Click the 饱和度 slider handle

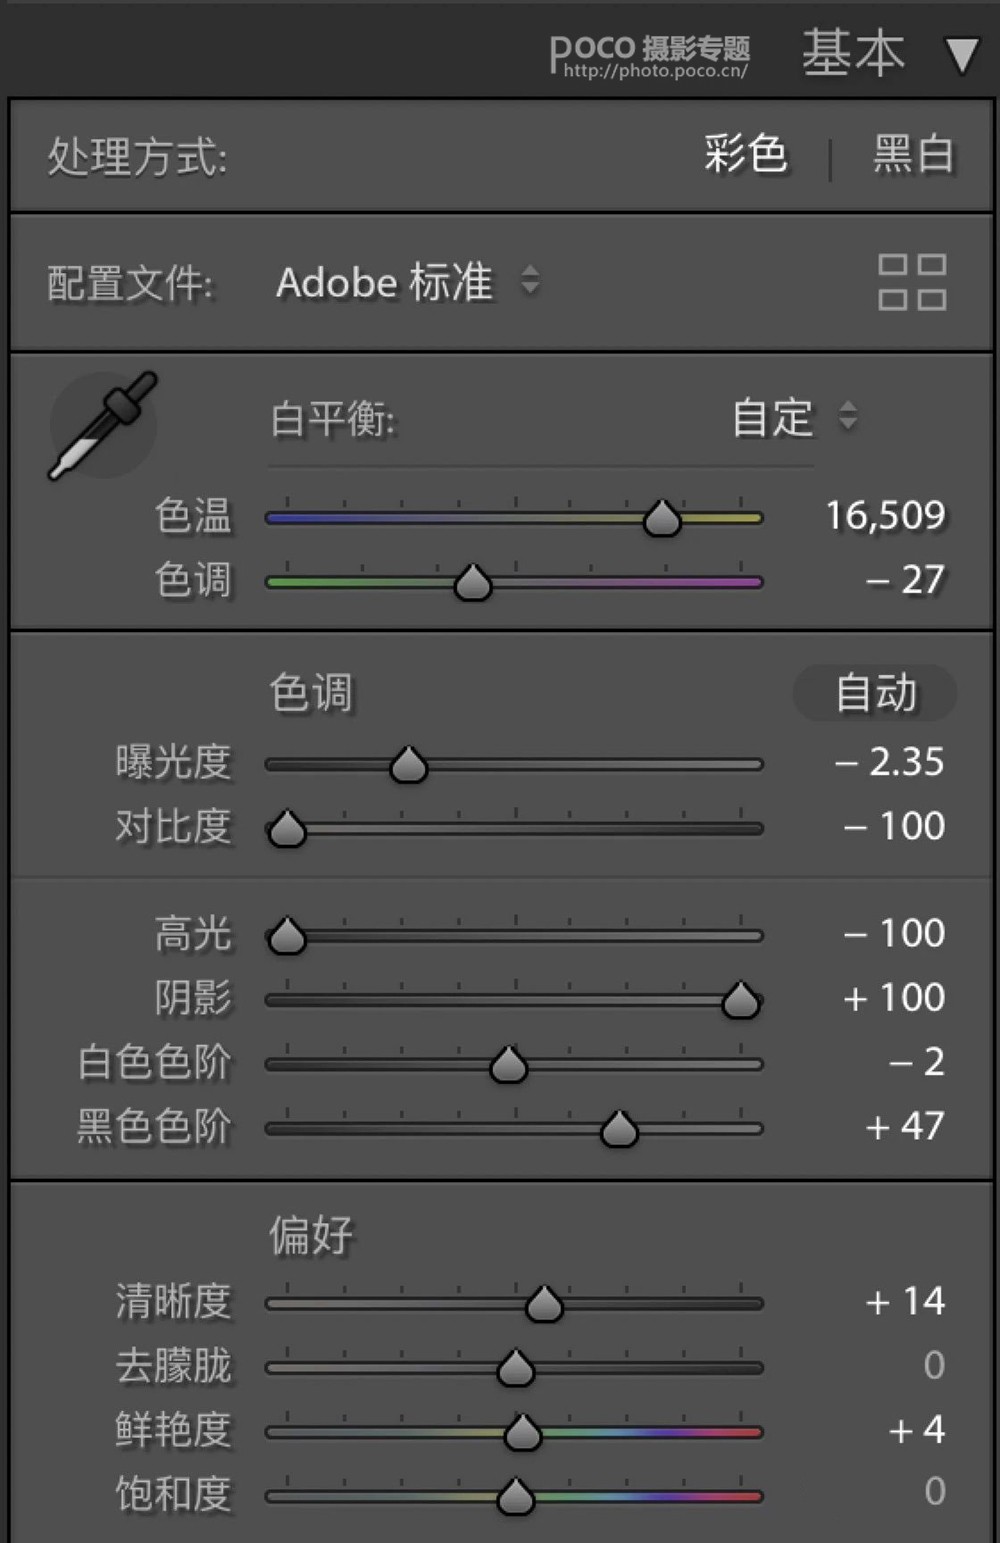(516, 1497)
